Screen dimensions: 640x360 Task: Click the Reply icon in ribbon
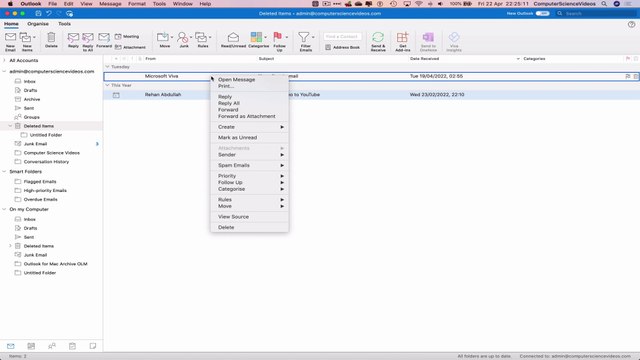73,38
